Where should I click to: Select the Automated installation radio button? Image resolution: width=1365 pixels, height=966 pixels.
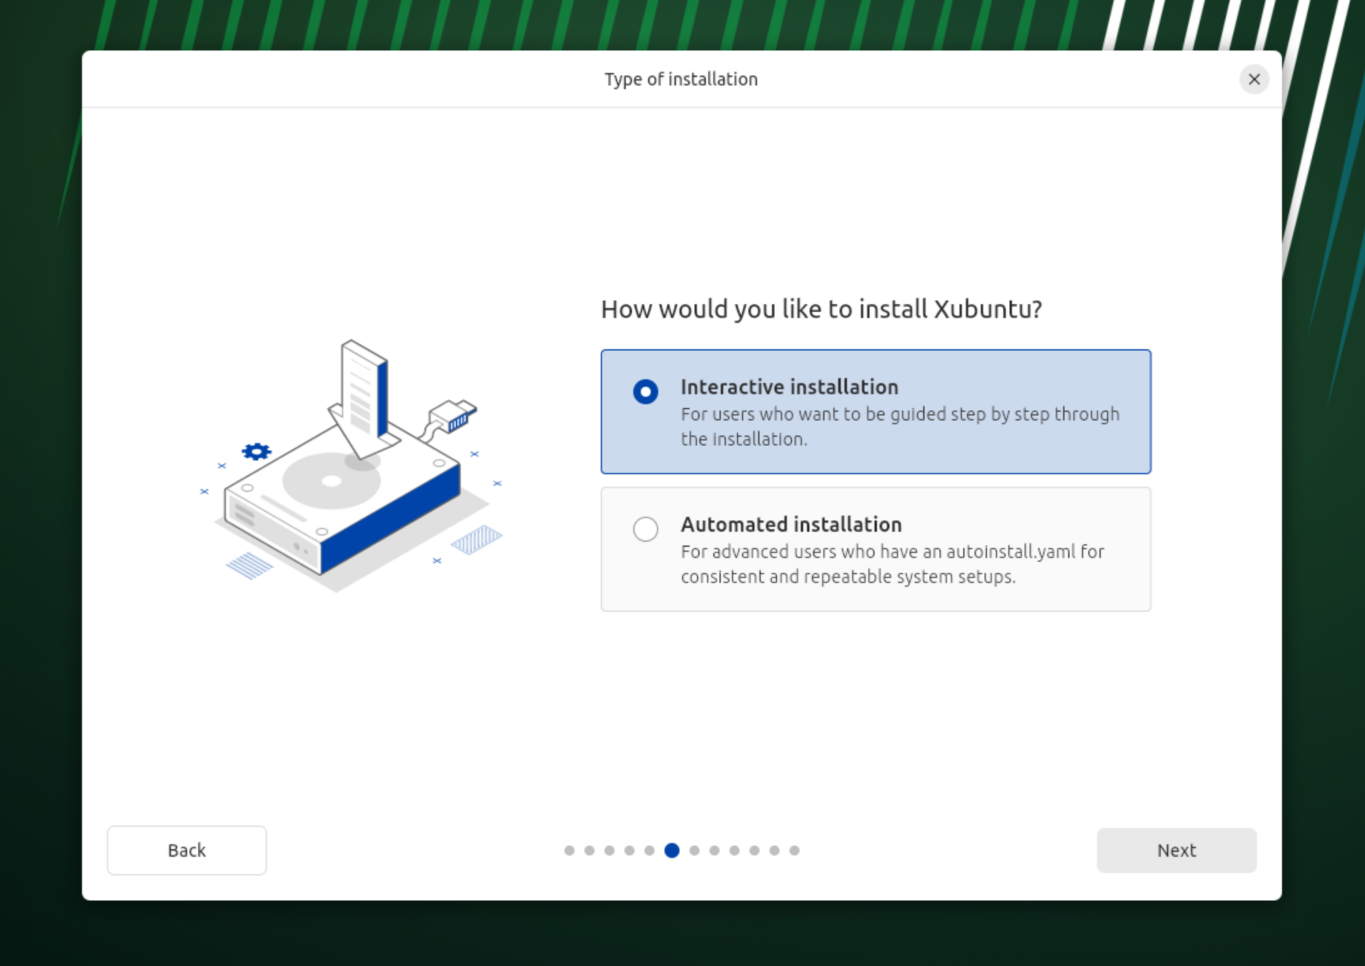click(x=646, y=529)
